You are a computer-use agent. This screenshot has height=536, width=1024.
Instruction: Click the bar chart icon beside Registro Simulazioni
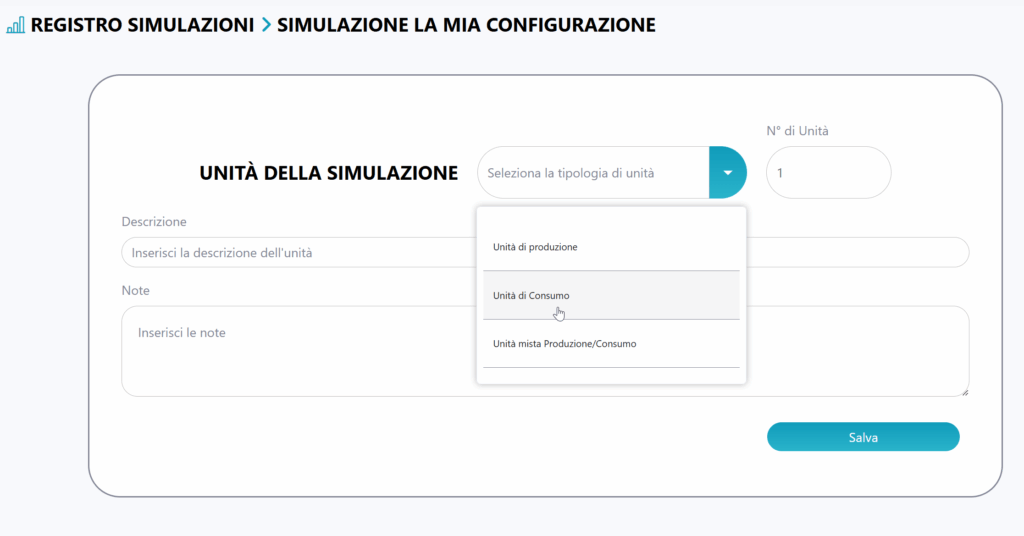(15, 25)
